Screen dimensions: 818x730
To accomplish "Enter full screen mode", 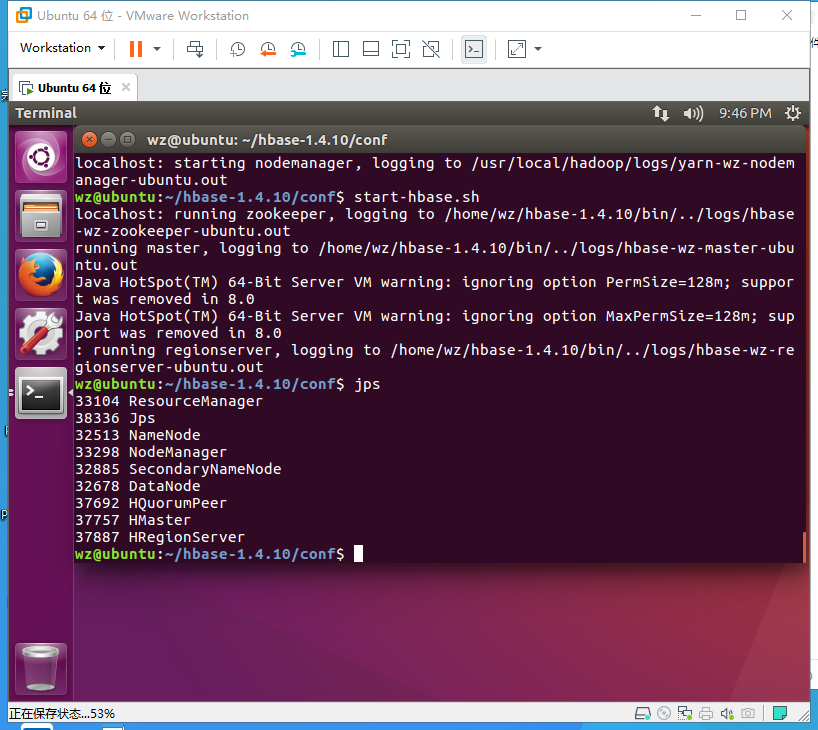I will (x=401, y=49).
